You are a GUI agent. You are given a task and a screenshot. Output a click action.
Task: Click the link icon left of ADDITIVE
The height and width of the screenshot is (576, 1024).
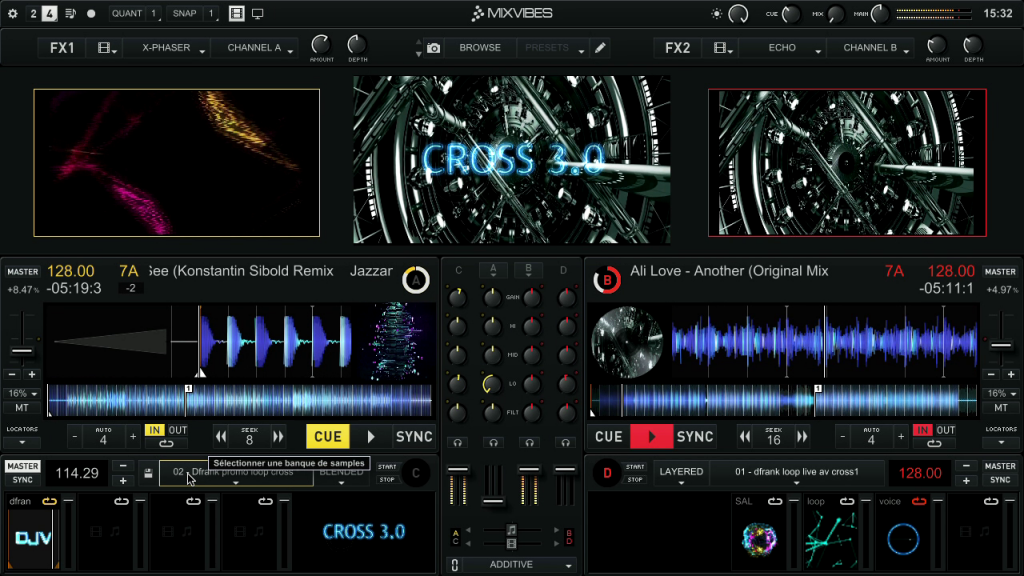click(x=455, y=565)
